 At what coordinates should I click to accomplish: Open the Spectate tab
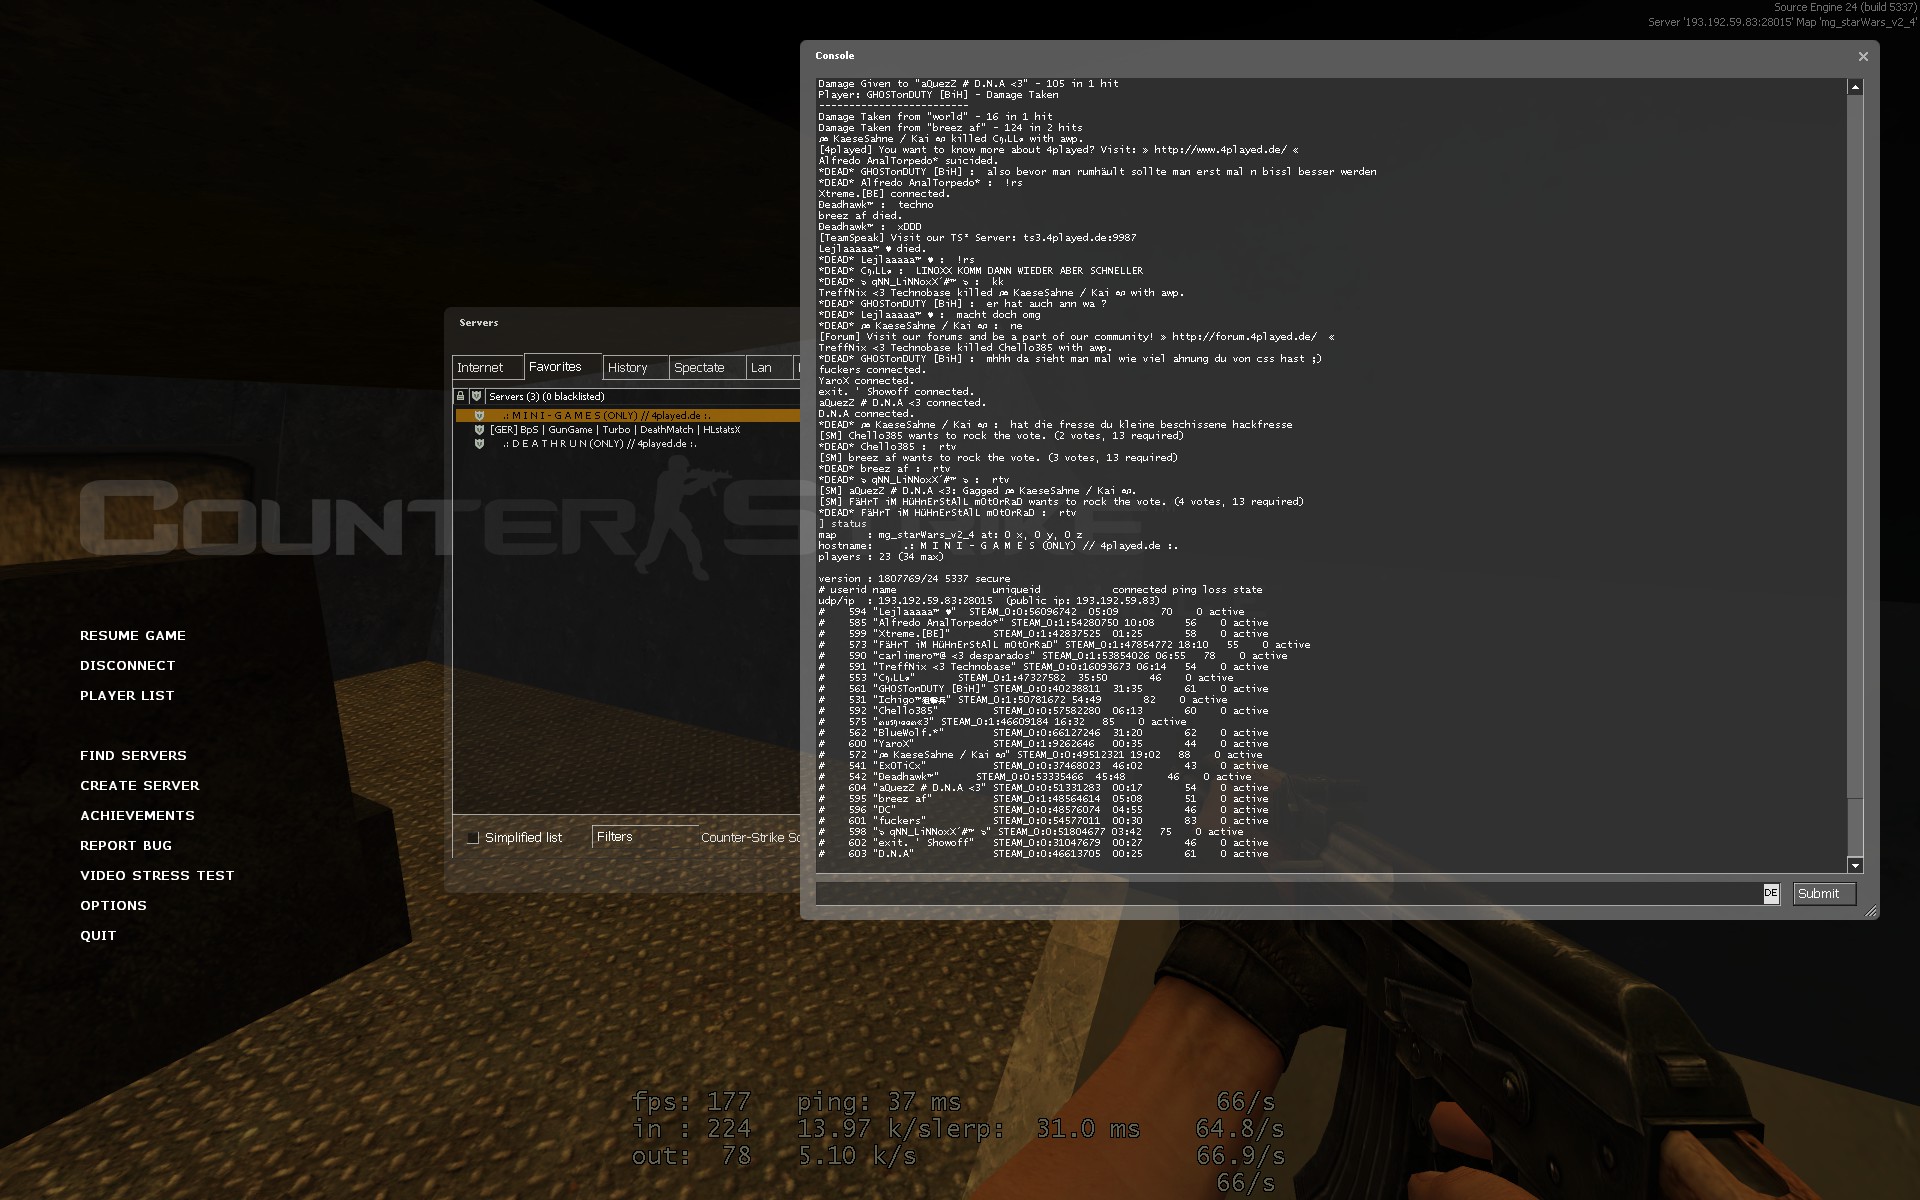[x=708, y=368]
